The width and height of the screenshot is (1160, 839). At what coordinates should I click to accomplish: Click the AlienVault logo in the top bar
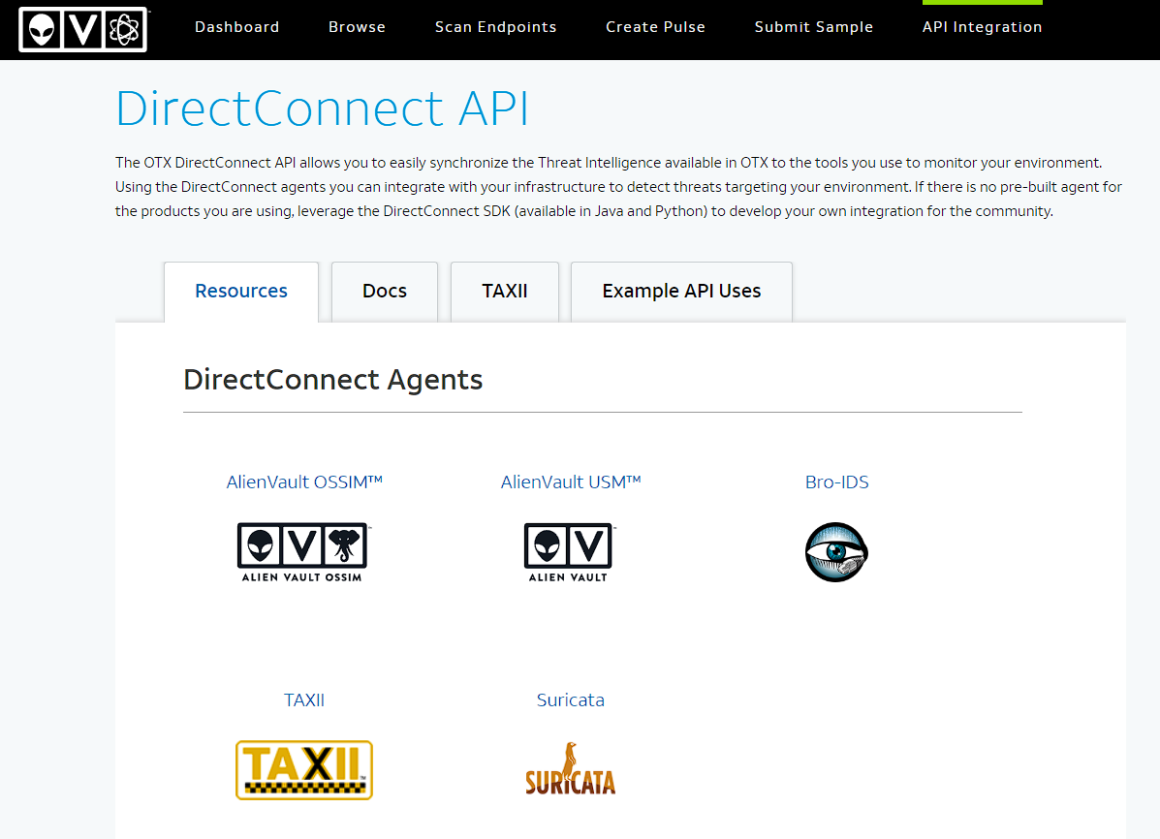(83, 29)
